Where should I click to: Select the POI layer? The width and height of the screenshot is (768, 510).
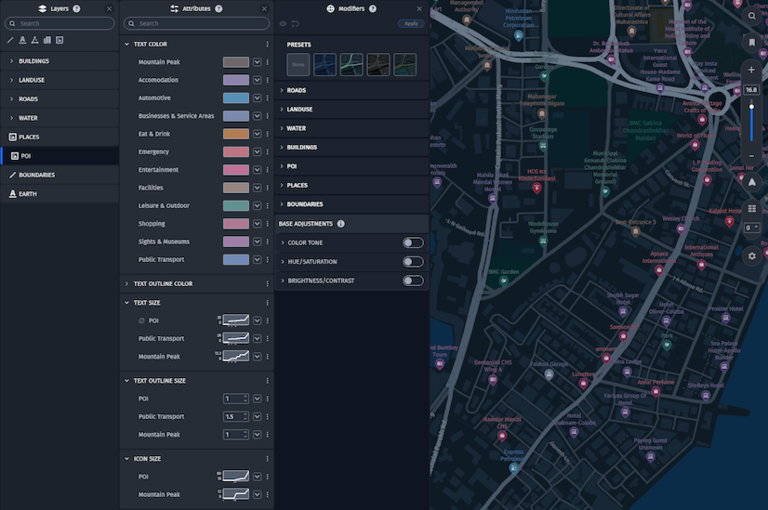coord(60,156)
